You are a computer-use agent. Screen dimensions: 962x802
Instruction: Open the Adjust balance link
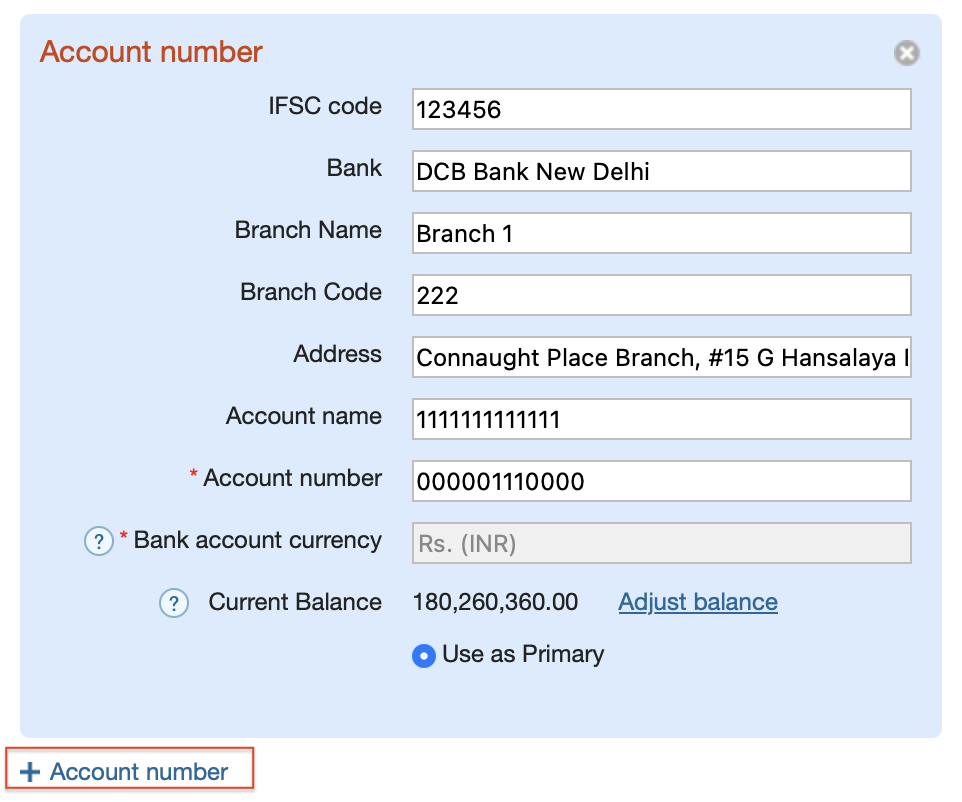pos(698,602)
